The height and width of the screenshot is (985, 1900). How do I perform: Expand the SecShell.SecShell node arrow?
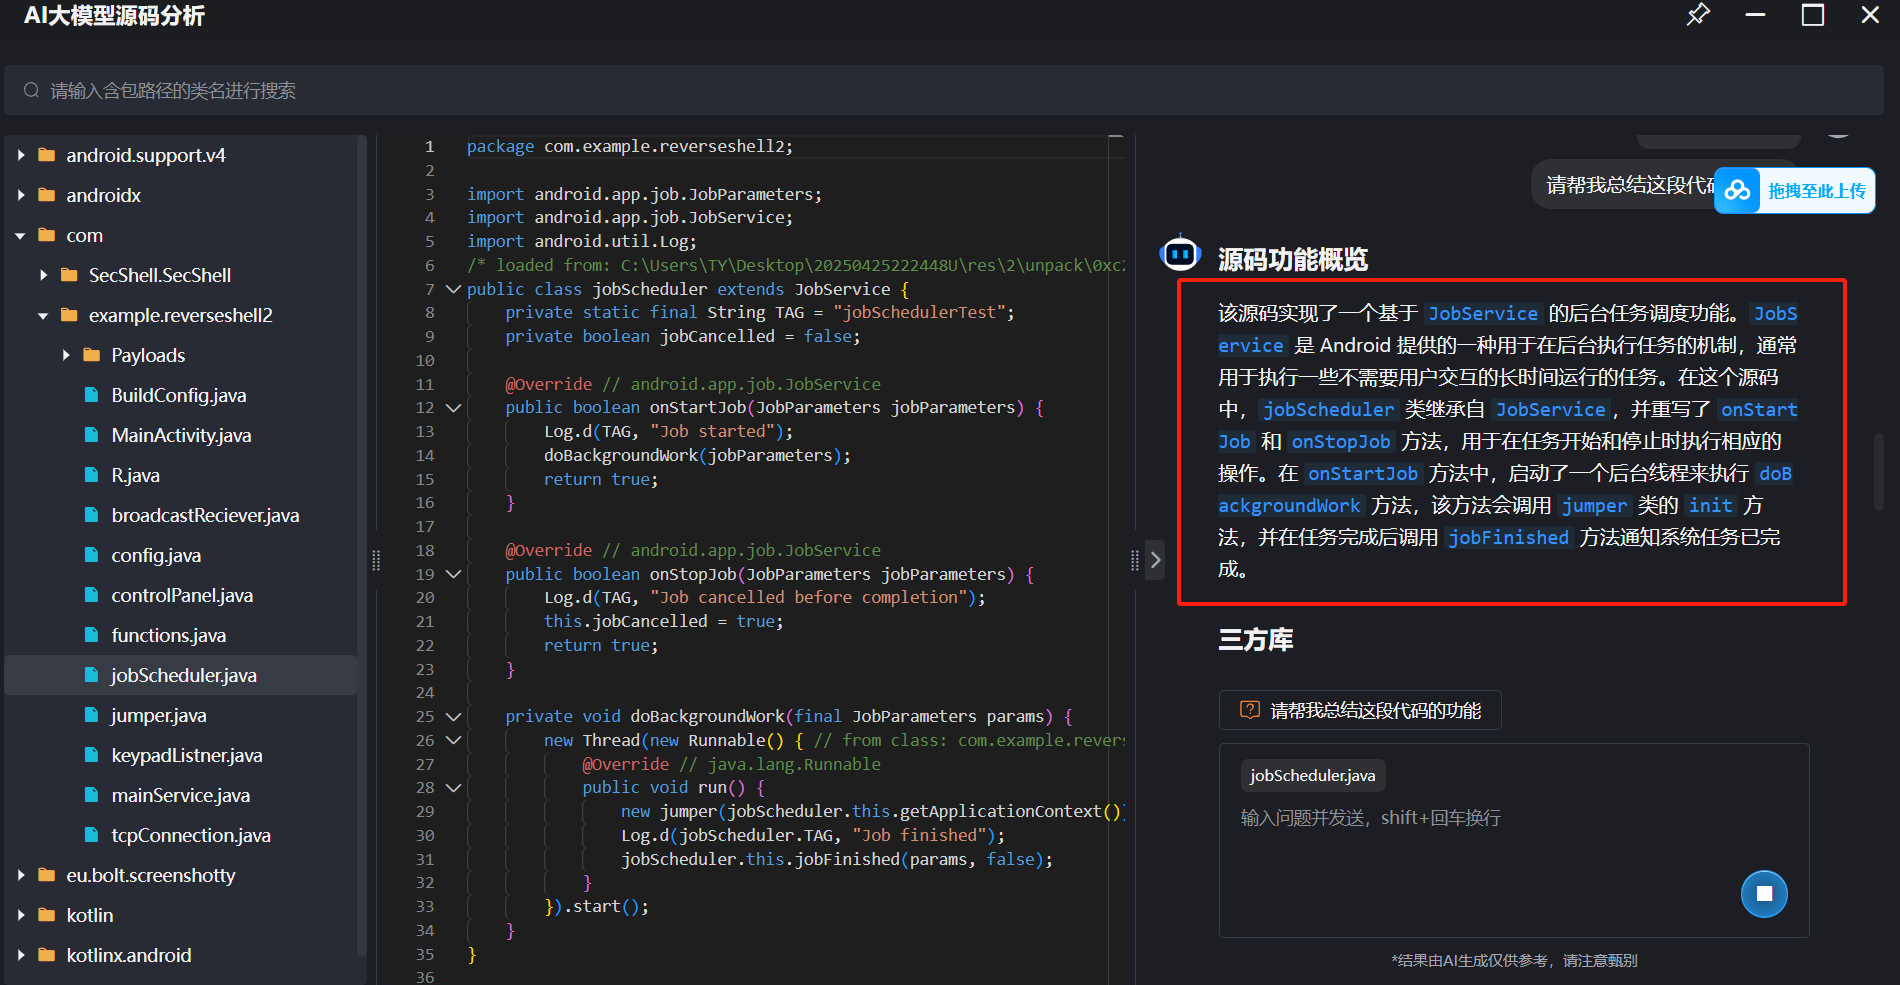(x=43, y=275)
